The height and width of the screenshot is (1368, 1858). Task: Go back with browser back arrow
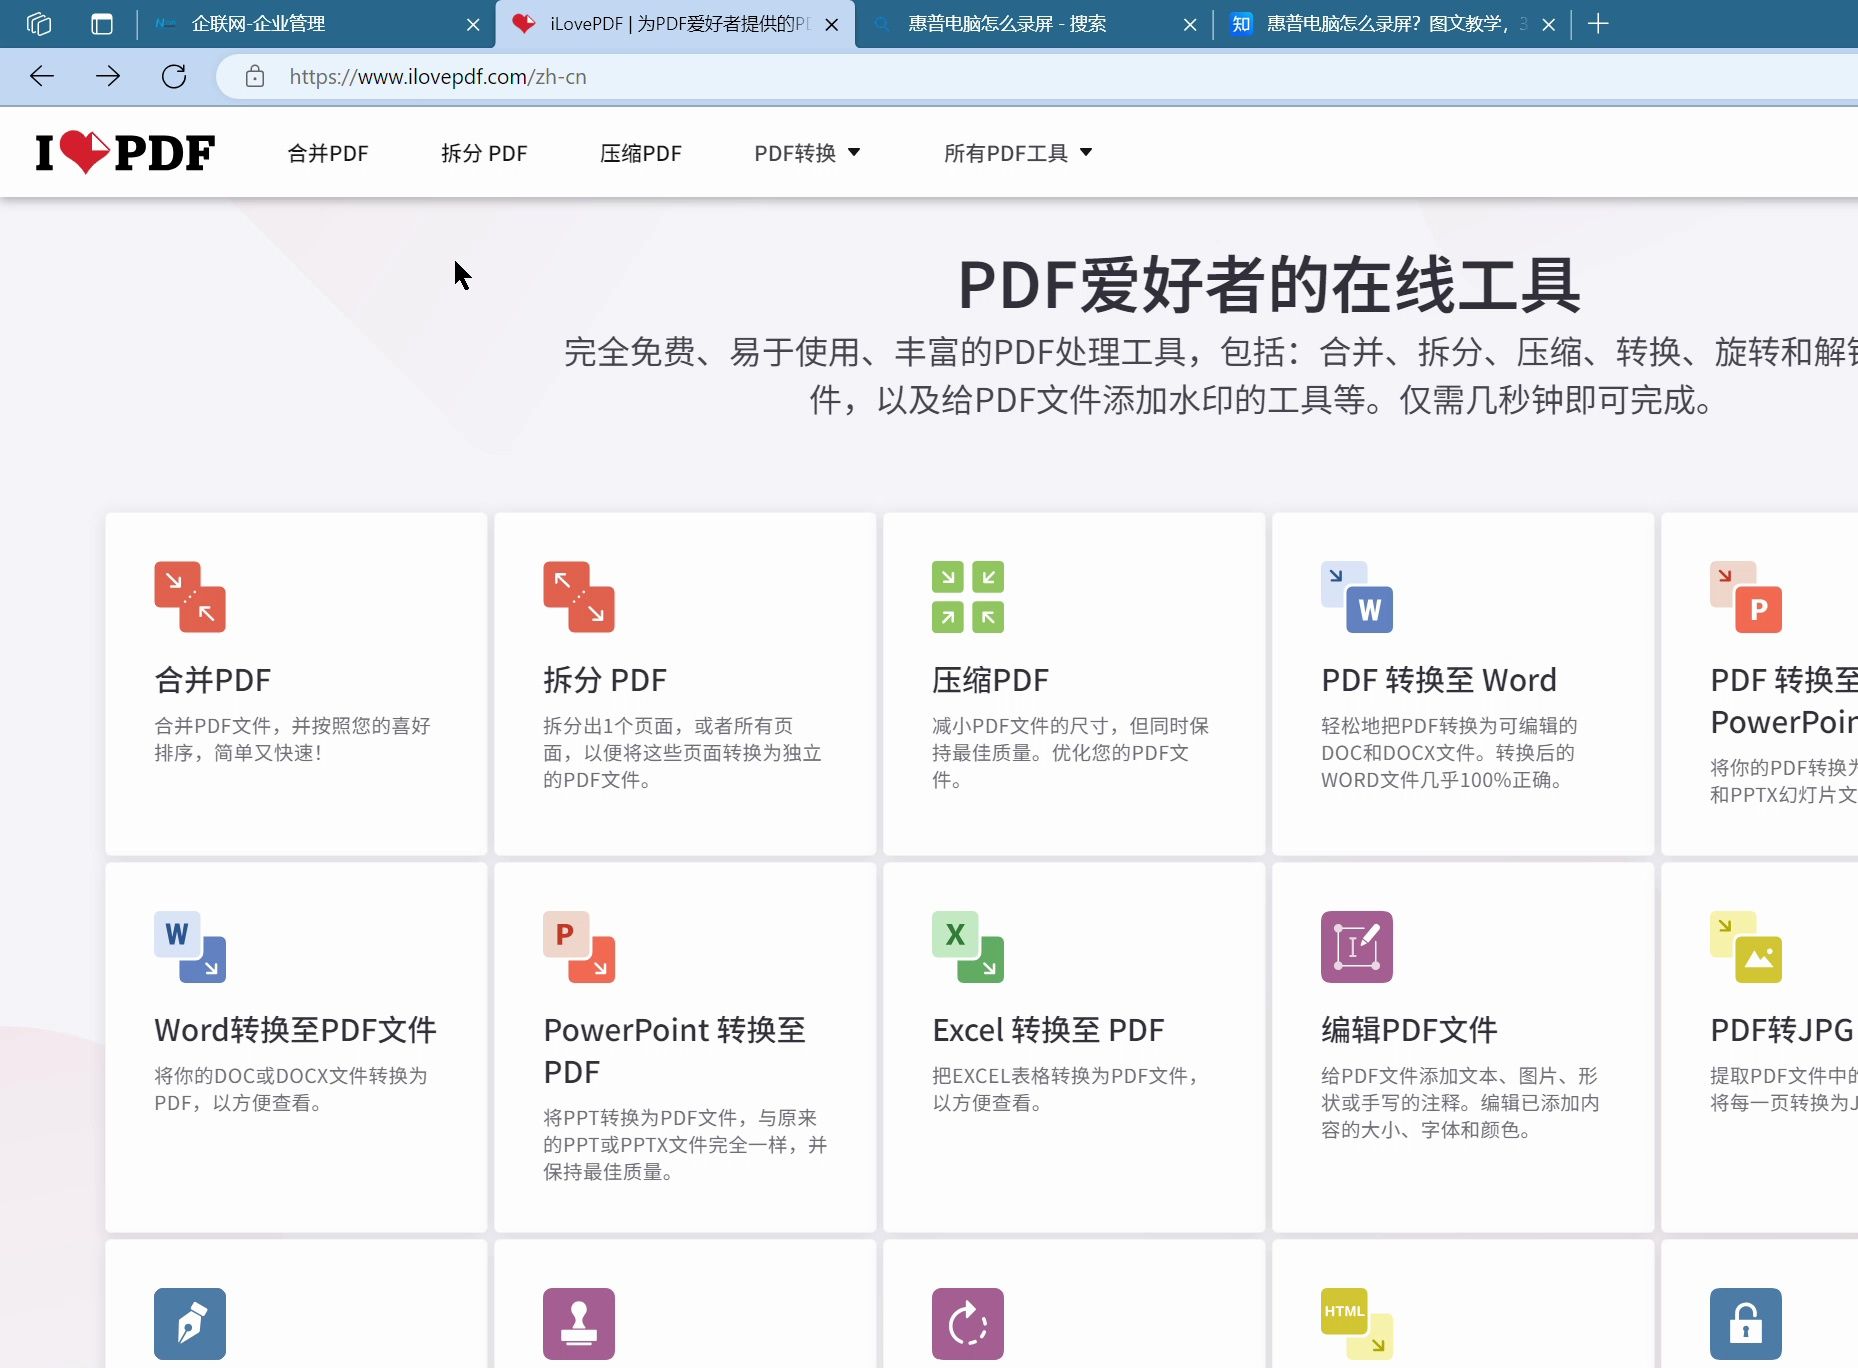pos(42,76)
